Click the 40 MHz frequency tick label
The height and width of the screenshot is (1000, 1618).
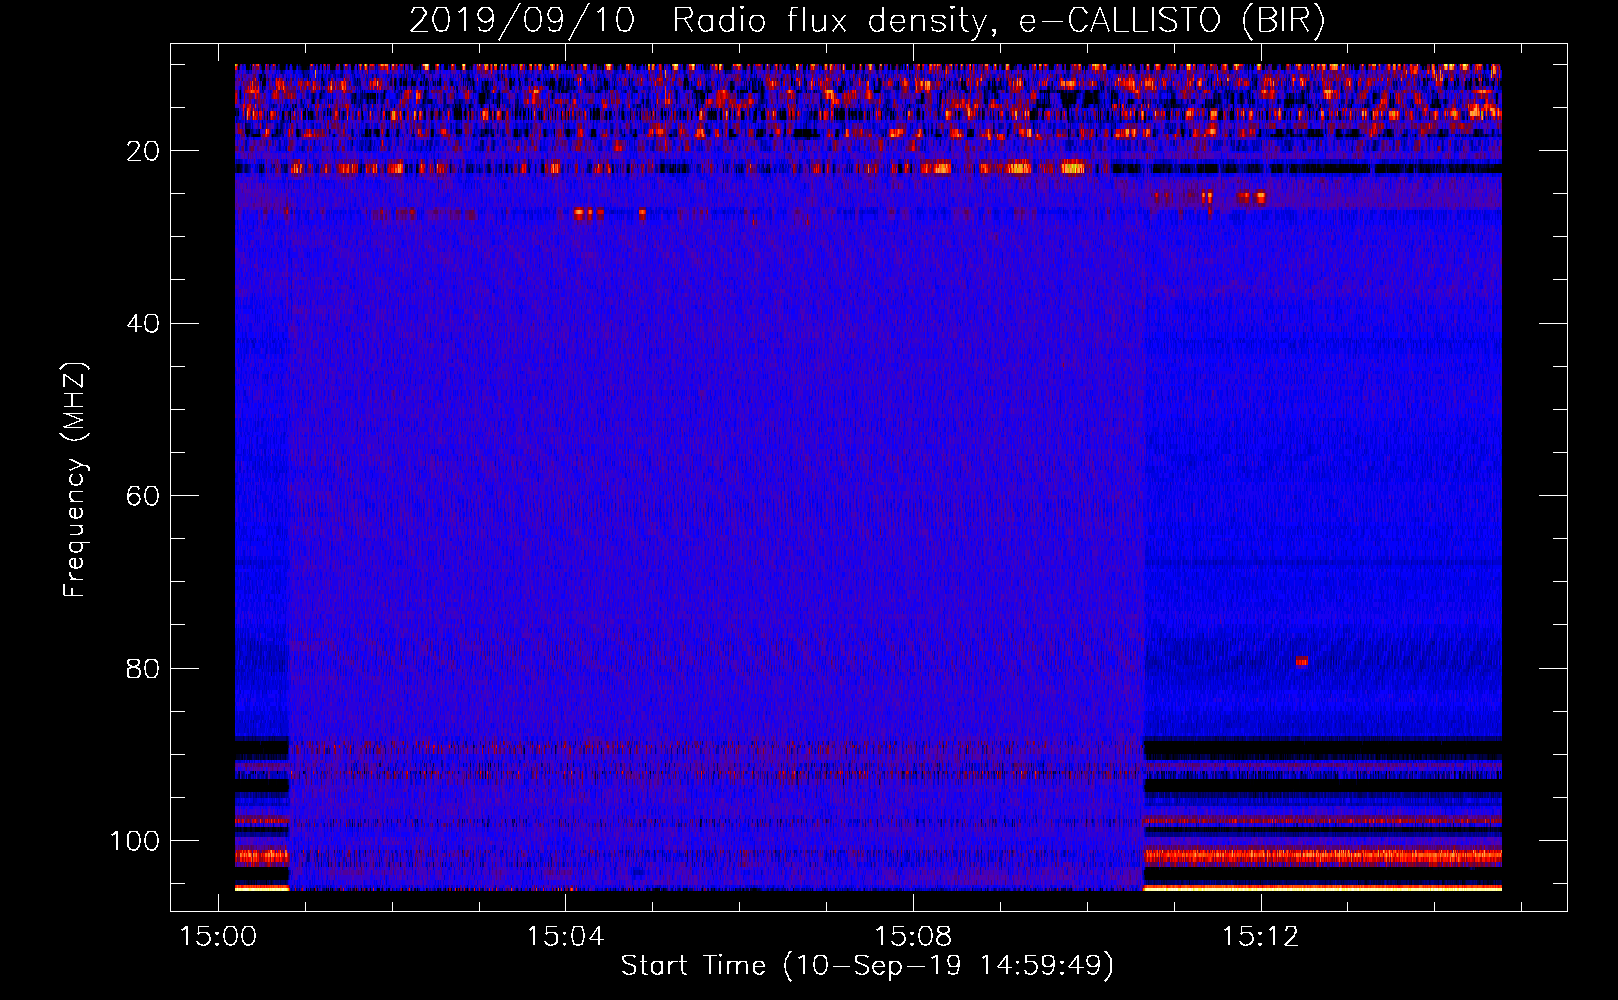coord(144,324)
